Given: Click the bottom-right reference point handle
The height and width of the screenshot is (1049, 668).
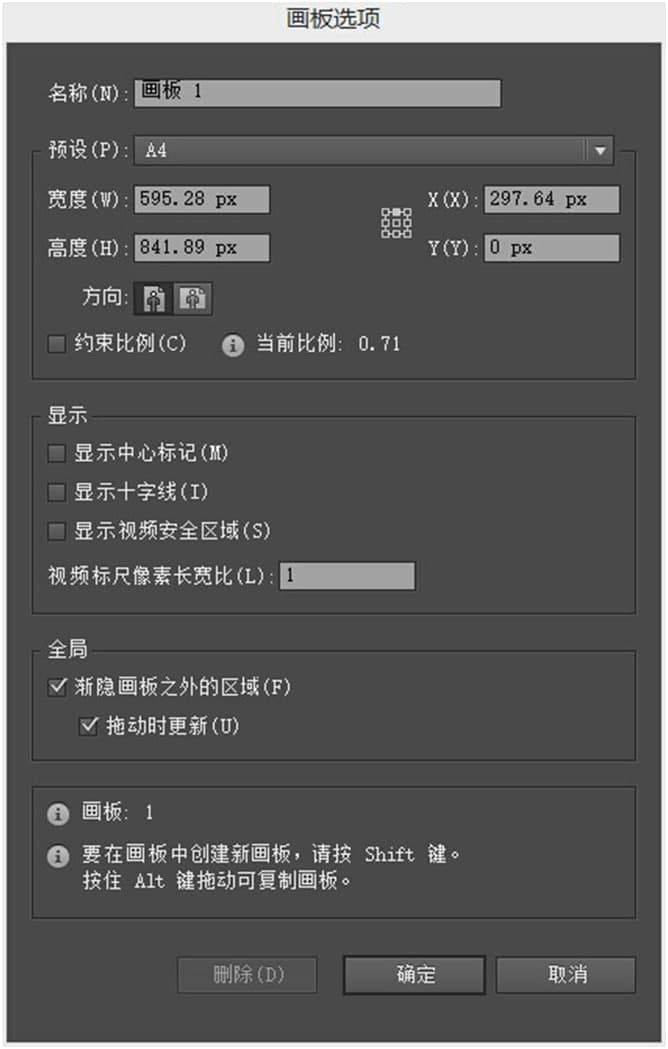Looking at the screenshot, I should [x=409, y=235].
